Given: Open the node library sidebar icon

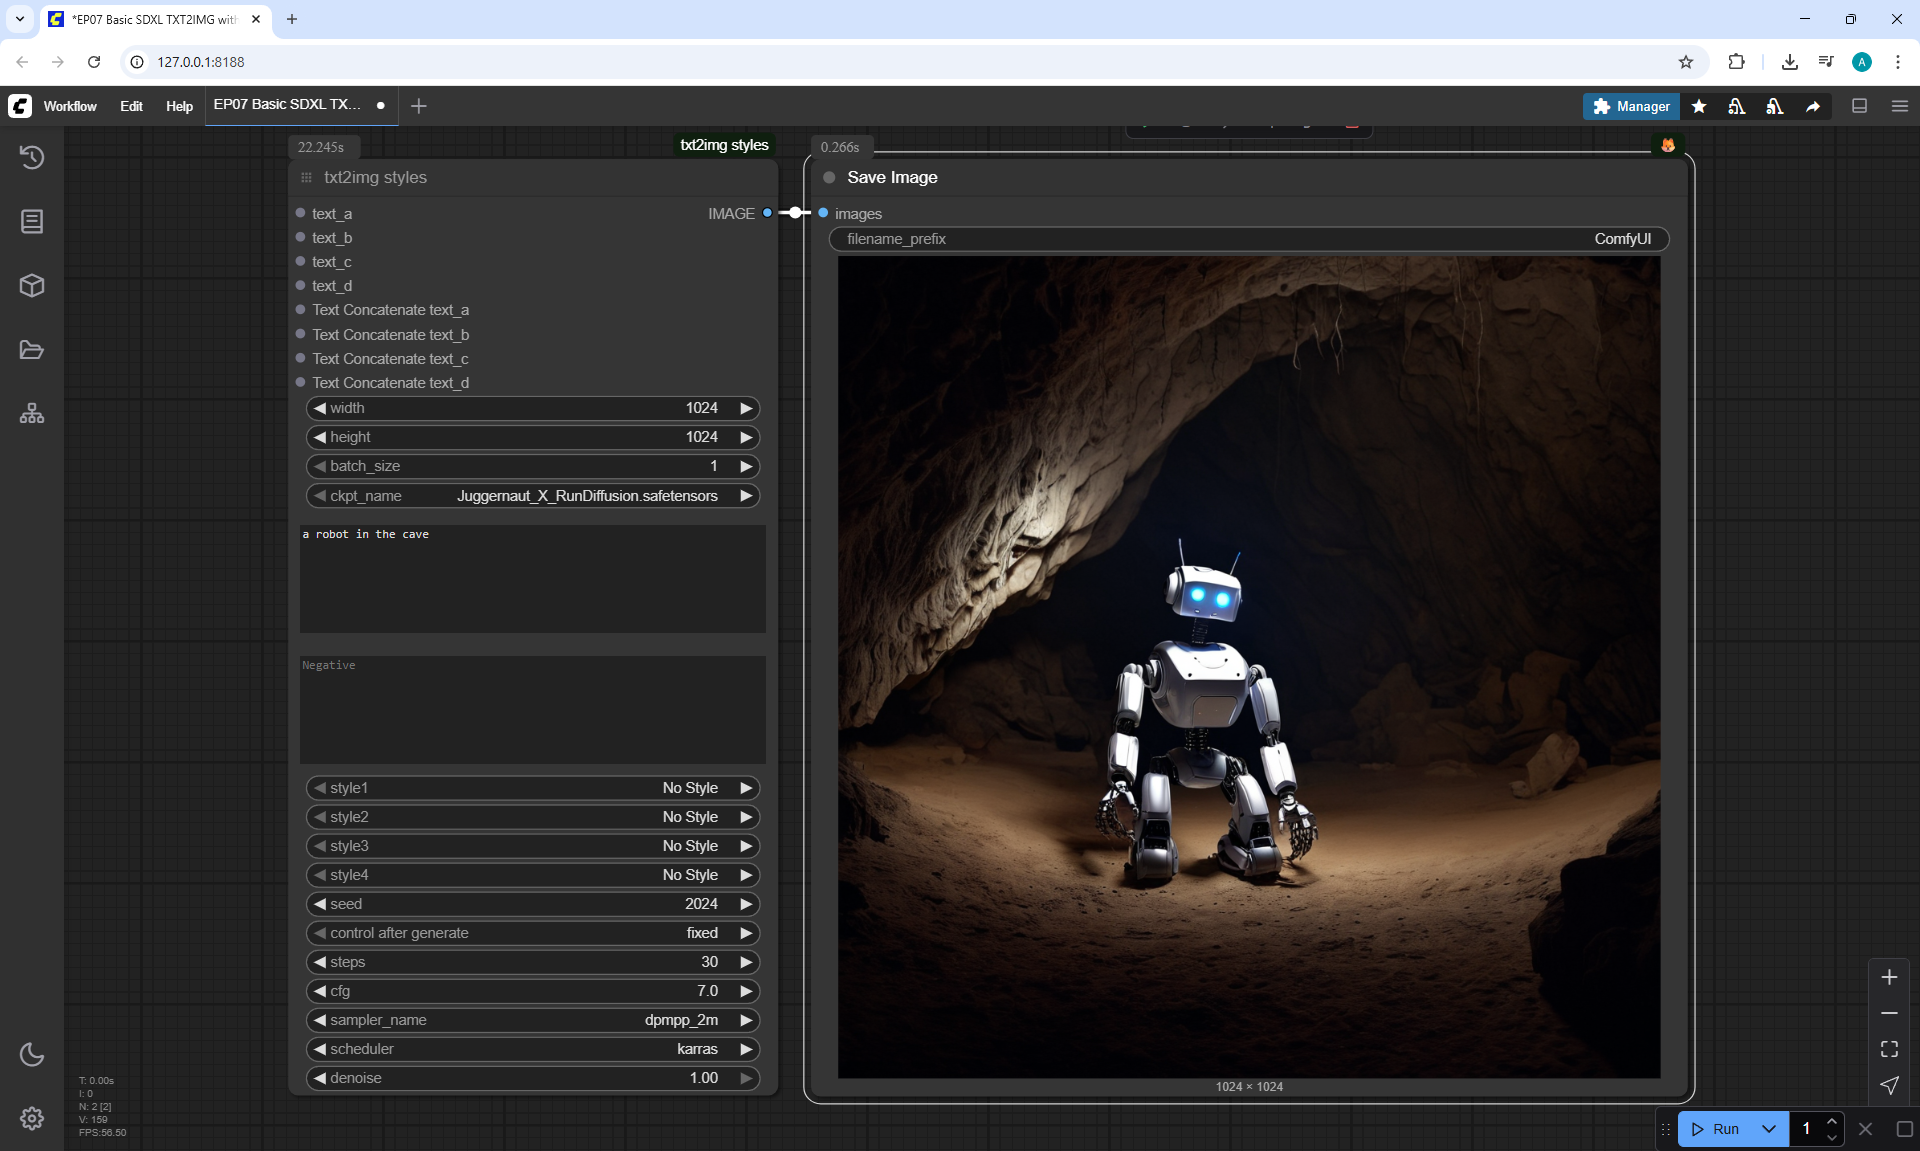Looking at the screenshot, I should (32, 221).
